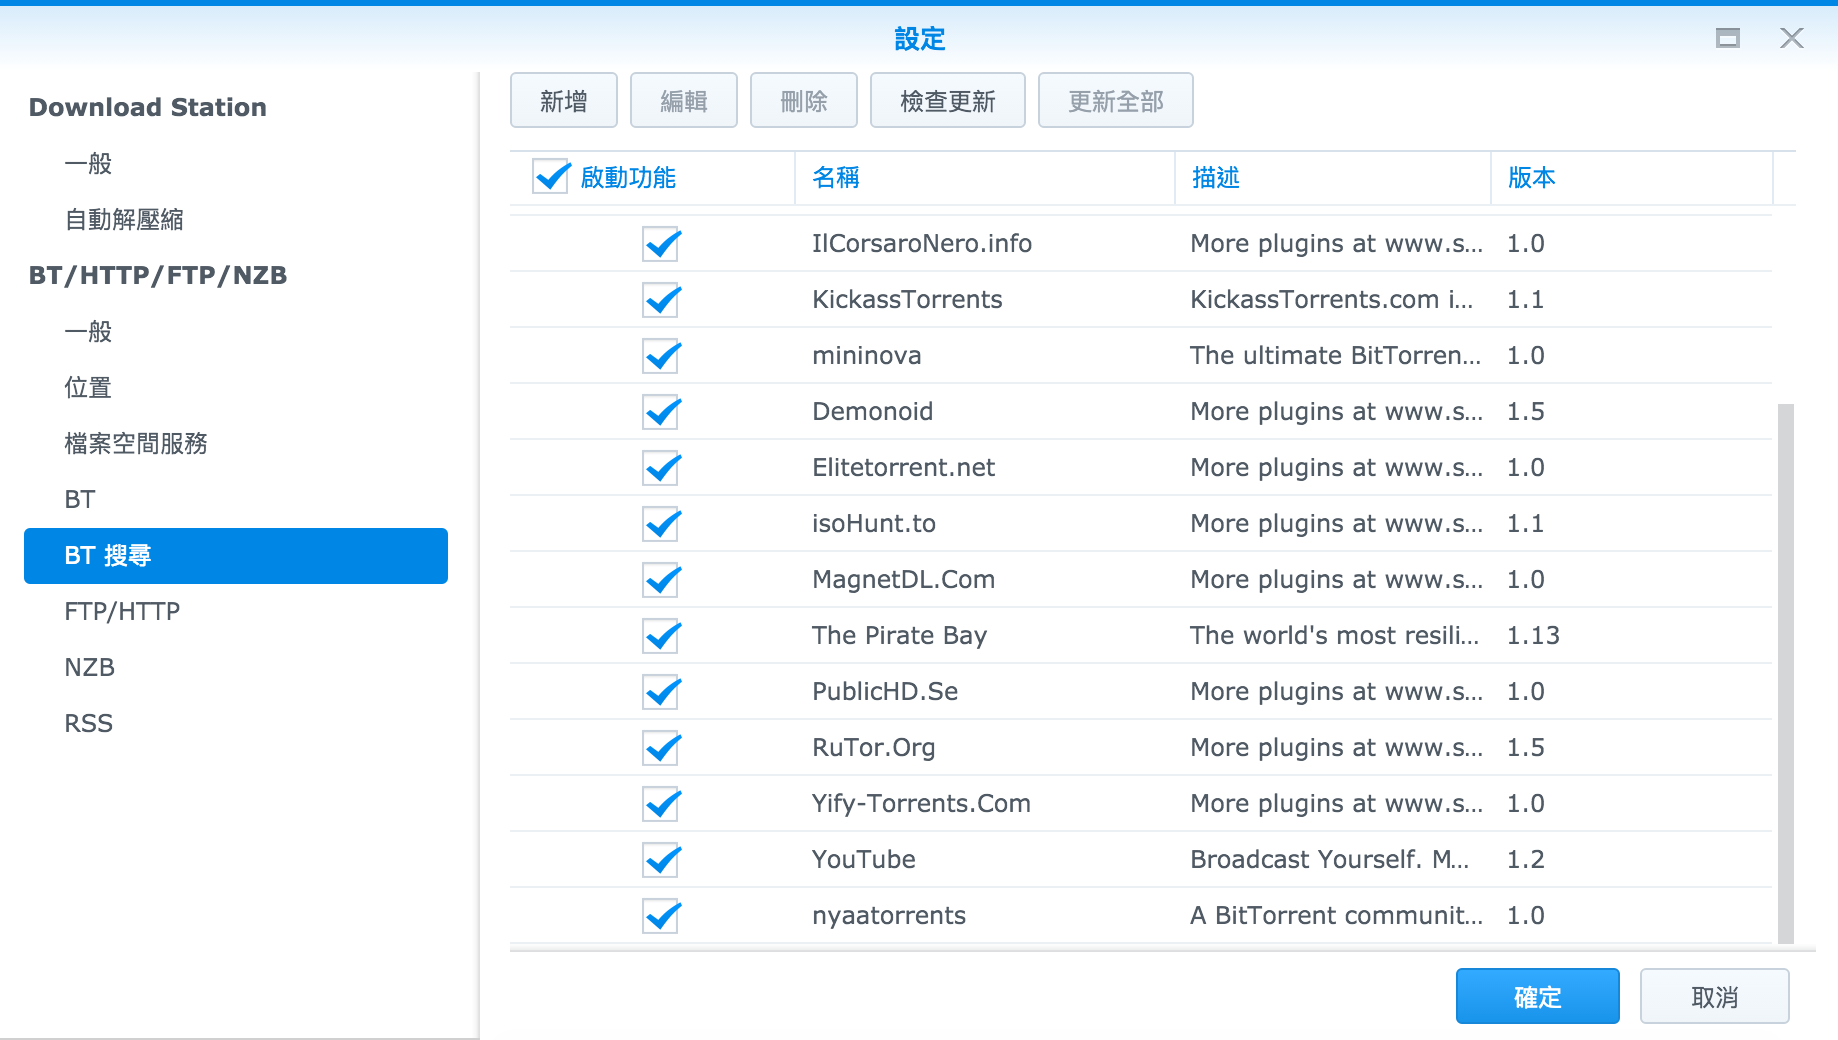This screenshot has height=1040, width=1838.
Task: Uncheck the PublicHD.Se checkbox
Action: click(x=661, y=692)
